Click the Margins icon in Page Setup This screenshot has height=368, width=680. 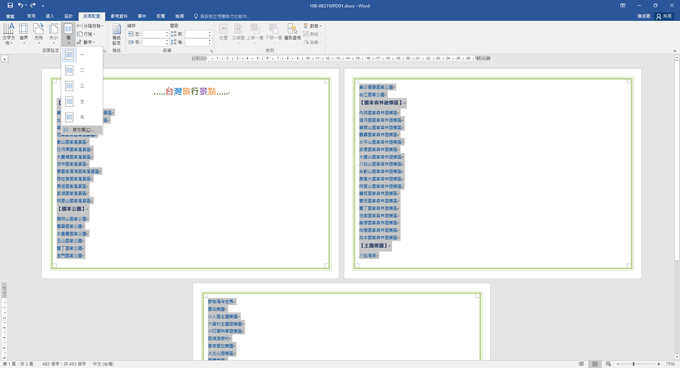23,34
